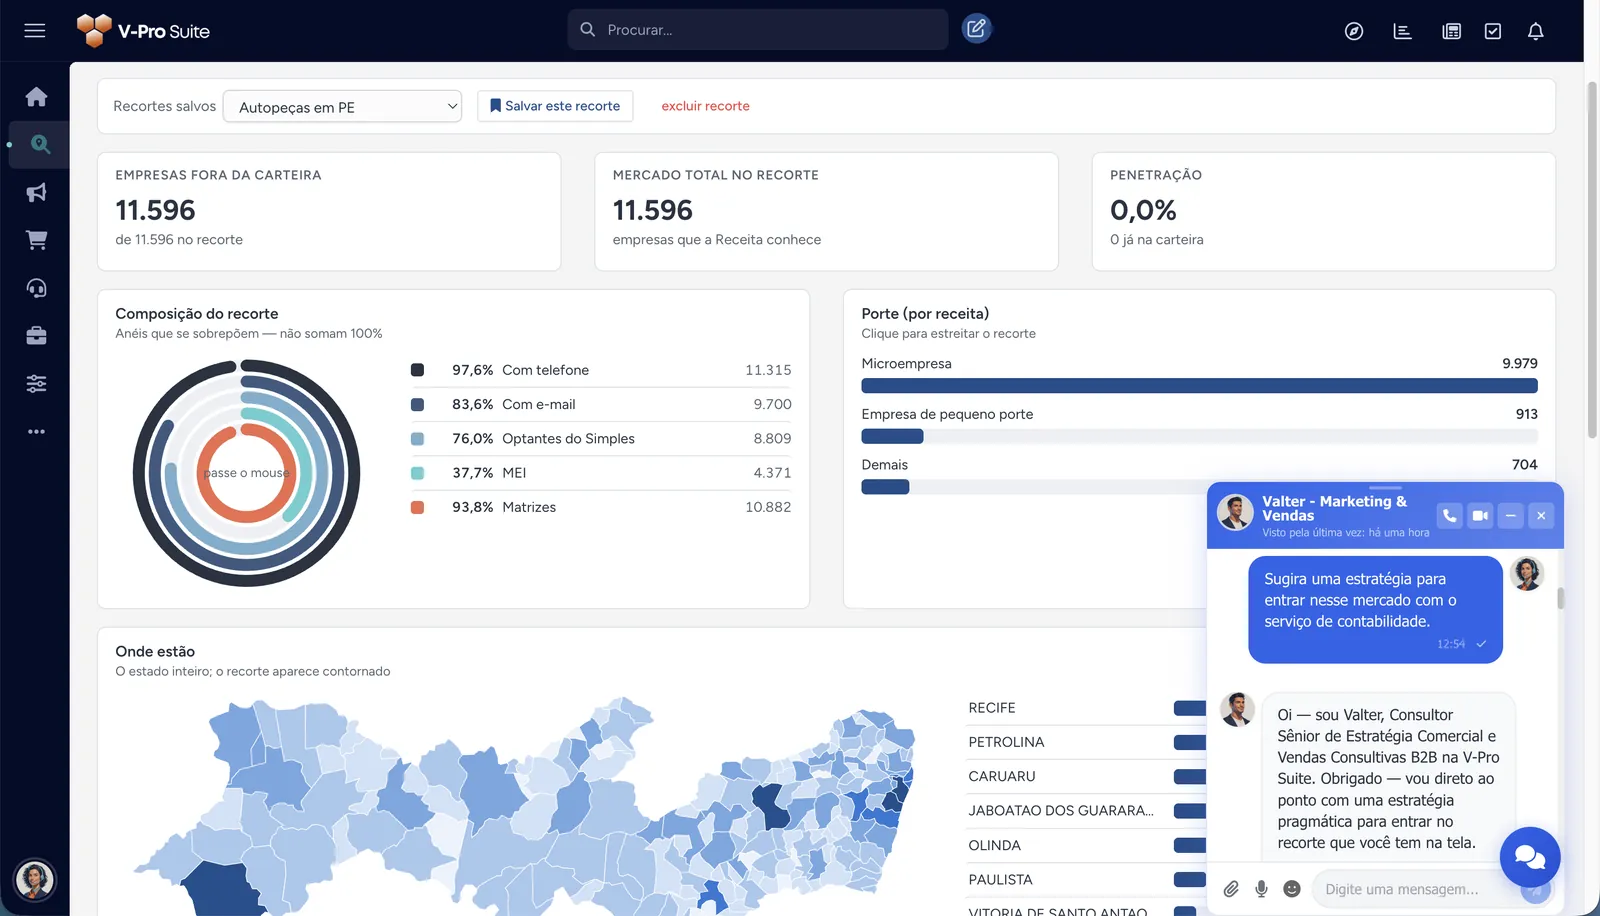Open the tasks checkbox icon in the top bar
1600x916 pixels.
point(1493,31)
